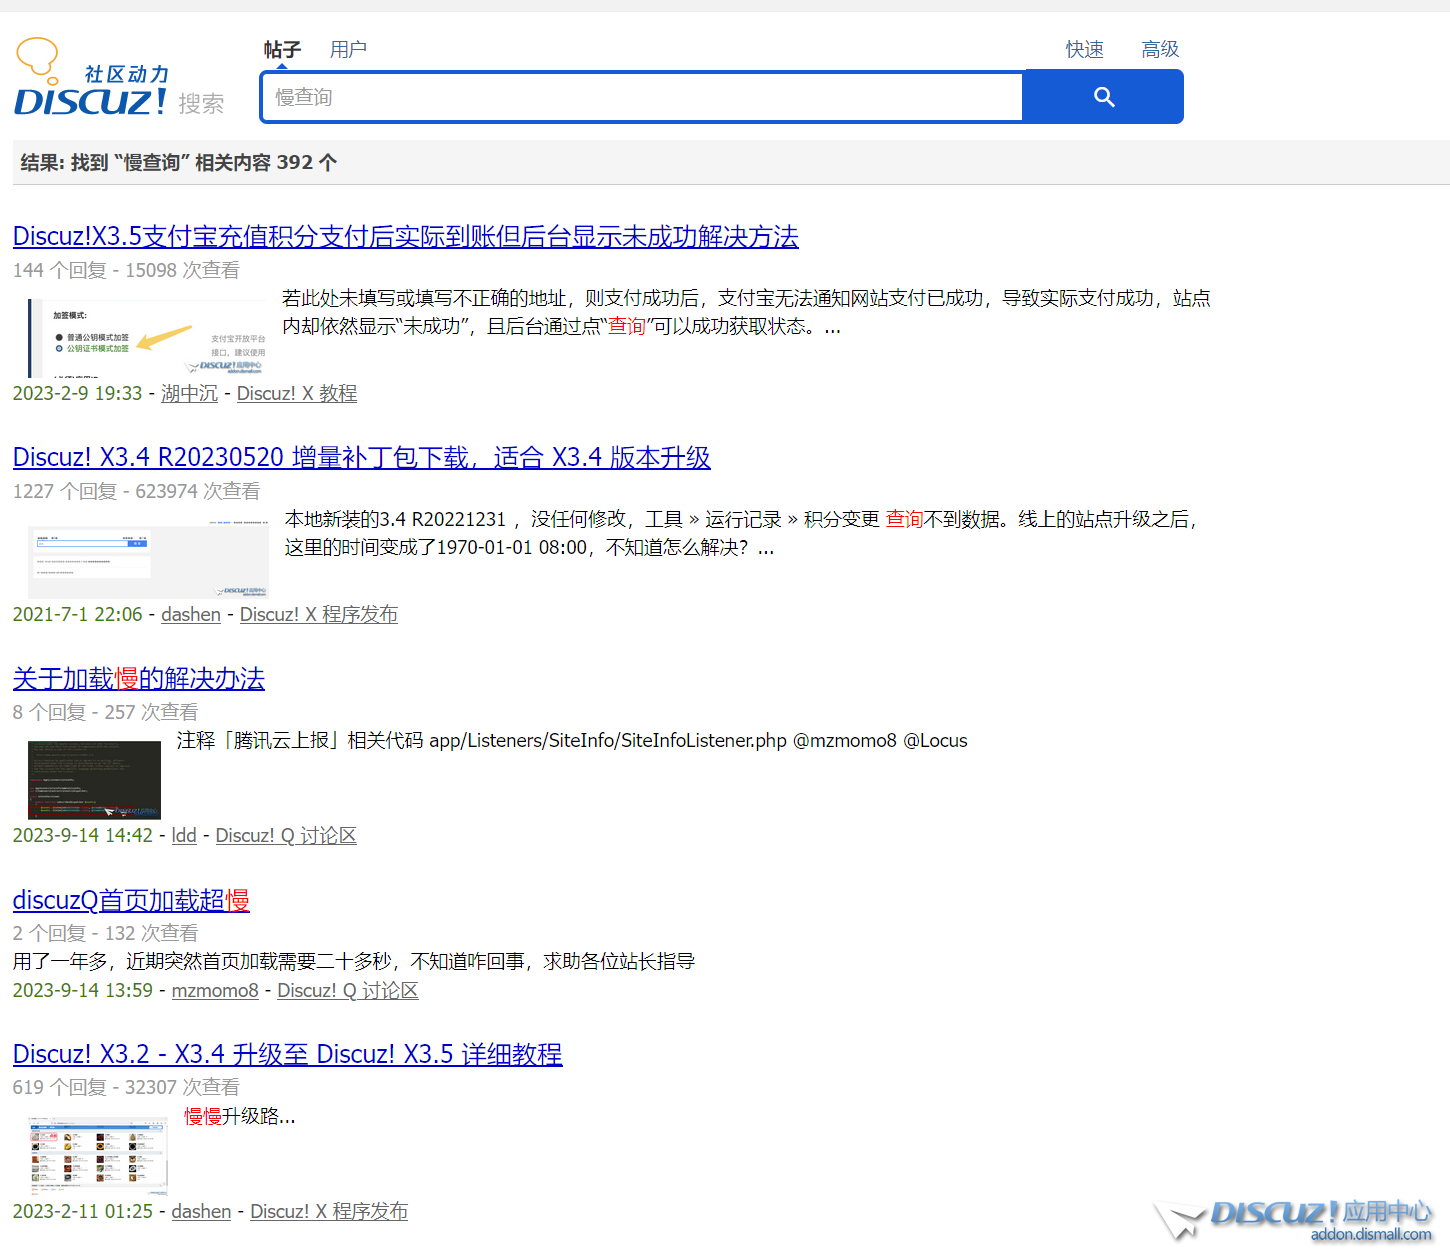Click the snippet beginning 本地新装的3.4 R20221231
1450x1260 pixels.
(742, 533)
